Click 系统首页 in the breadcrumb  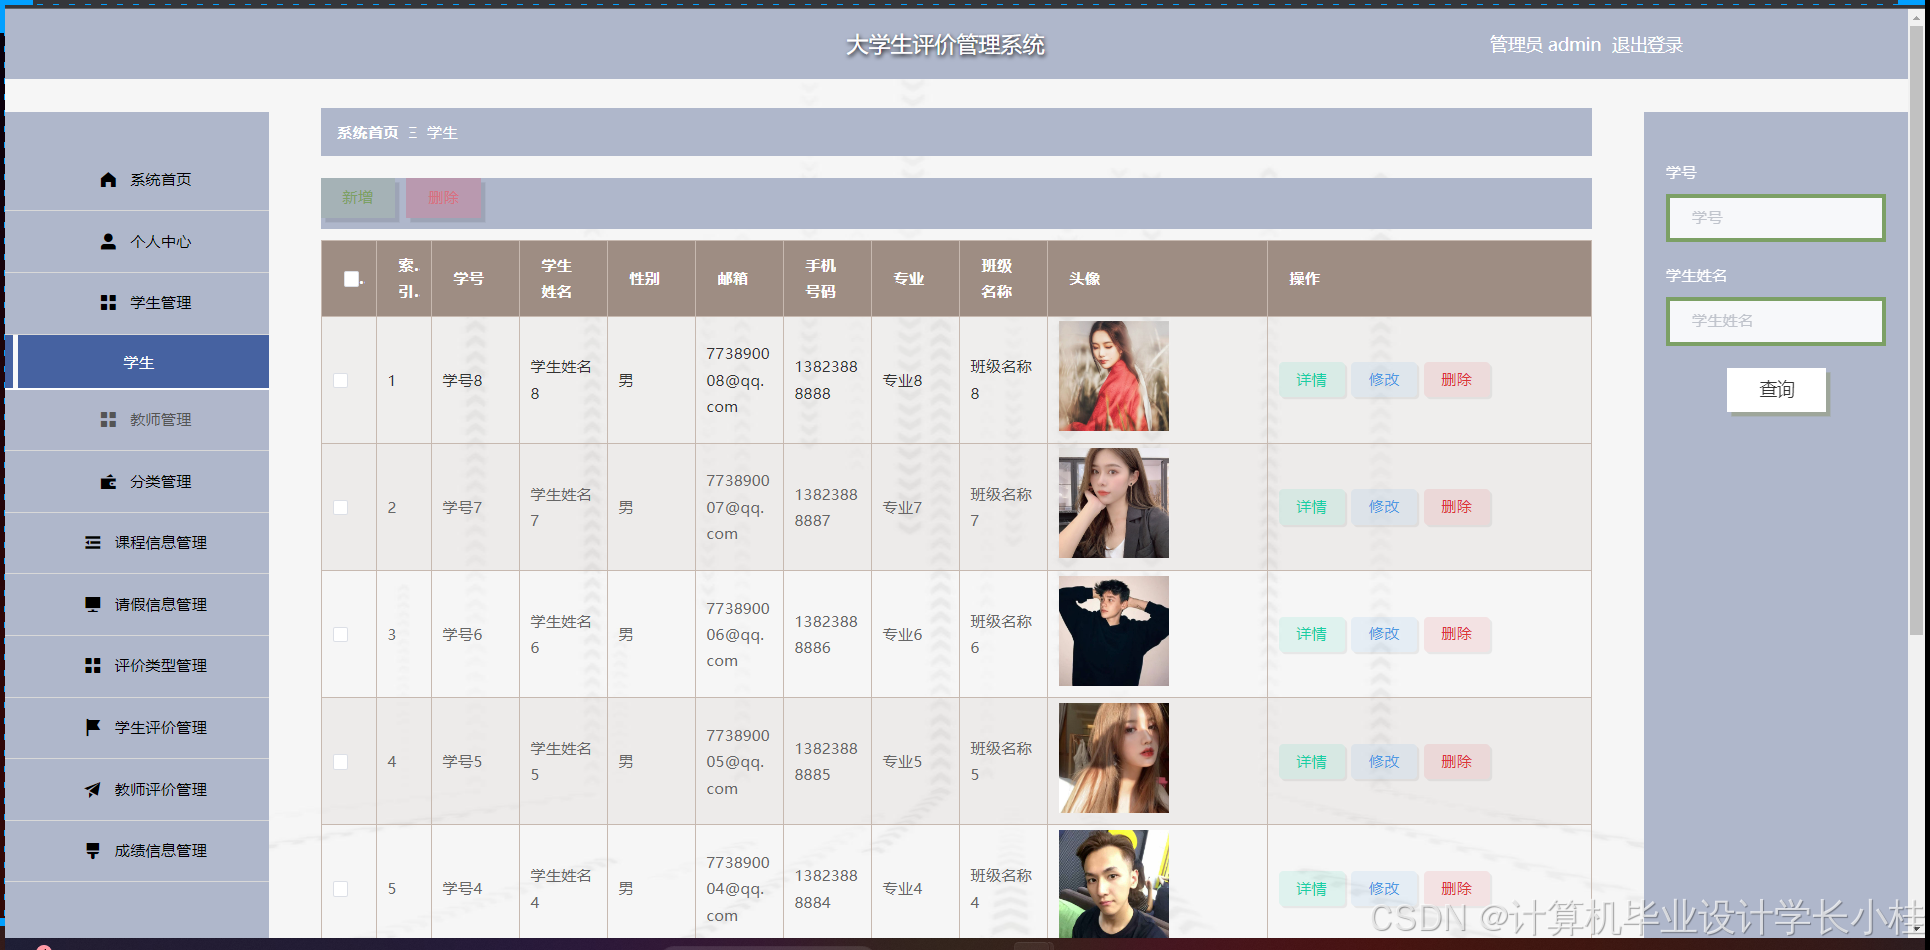[x=367, y=133]
